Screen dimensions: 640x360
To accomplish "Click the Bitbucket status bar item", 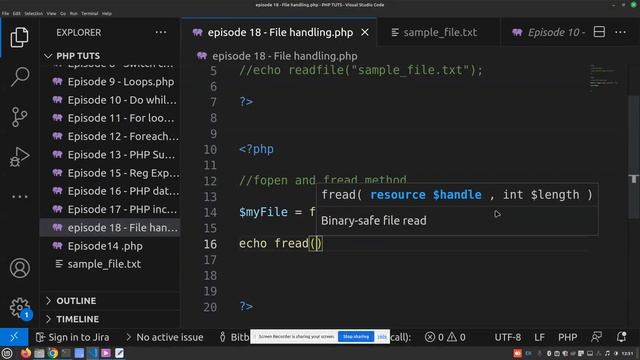I will coord(234,337).
